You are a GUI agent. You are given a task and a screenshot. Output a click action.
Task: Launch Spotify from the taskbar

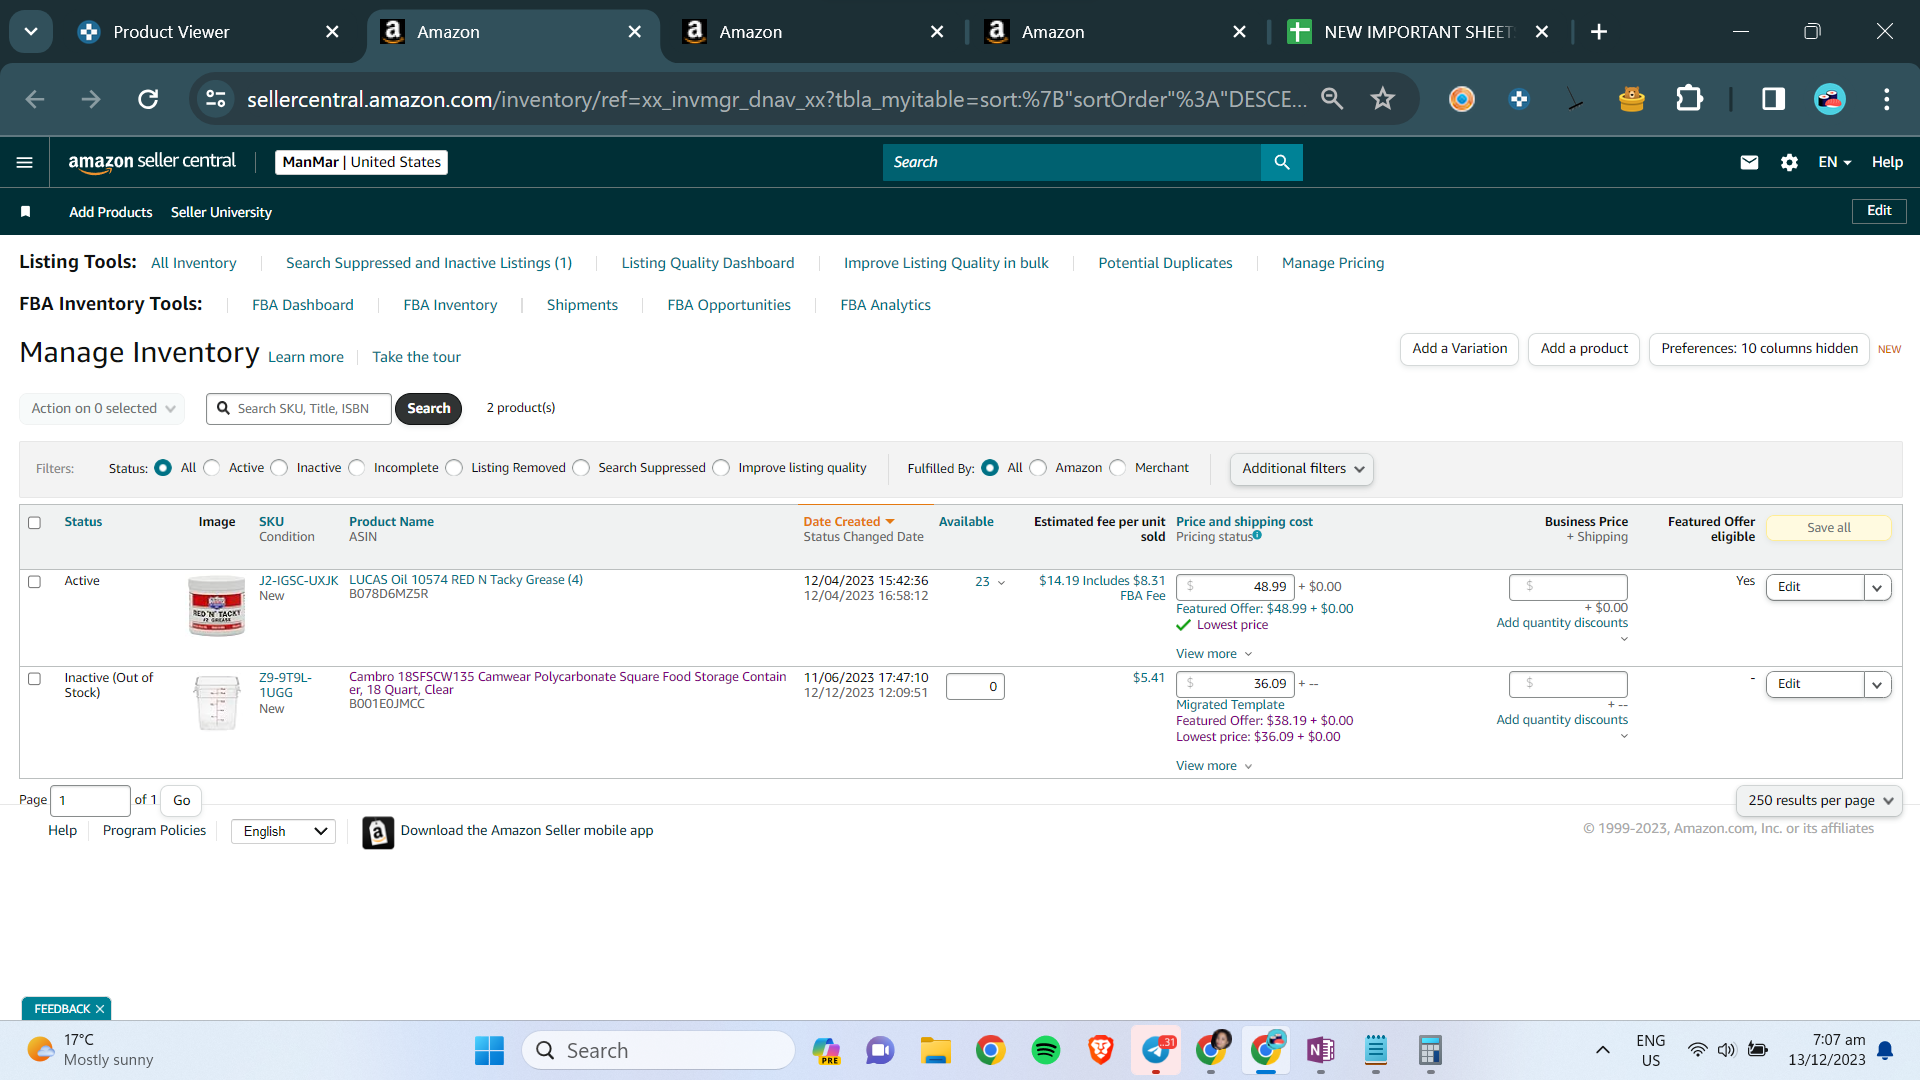pos(1046,1050)
